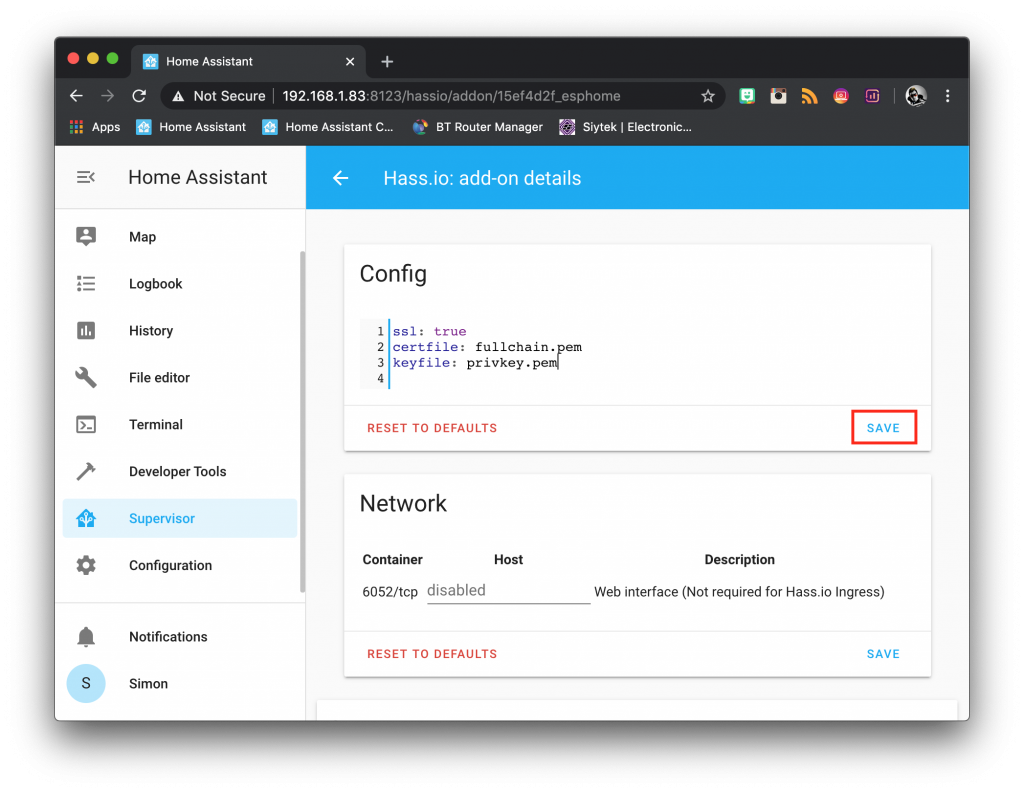
Task: Click the Configuration gear icon
Action: pyautogui.click(x=86, y=565)
